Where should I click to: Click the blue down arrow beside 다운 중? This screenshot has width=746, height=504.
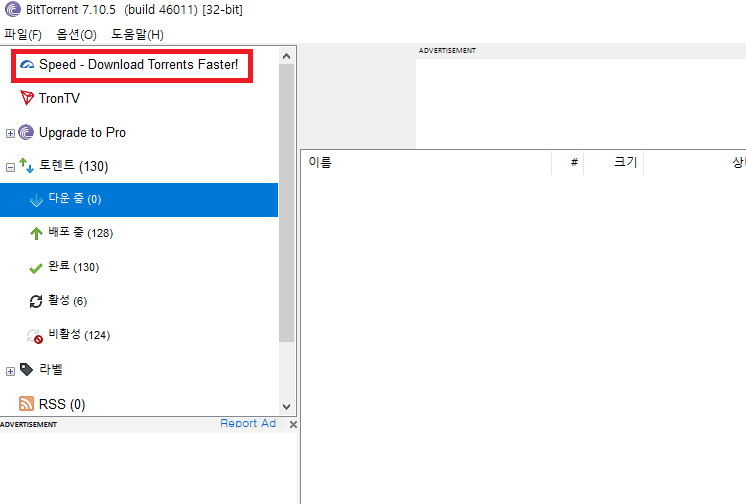36,200
